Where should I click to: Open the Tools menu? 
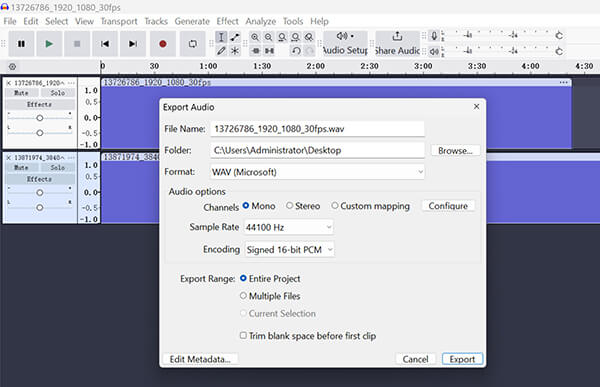click(293, 21)
